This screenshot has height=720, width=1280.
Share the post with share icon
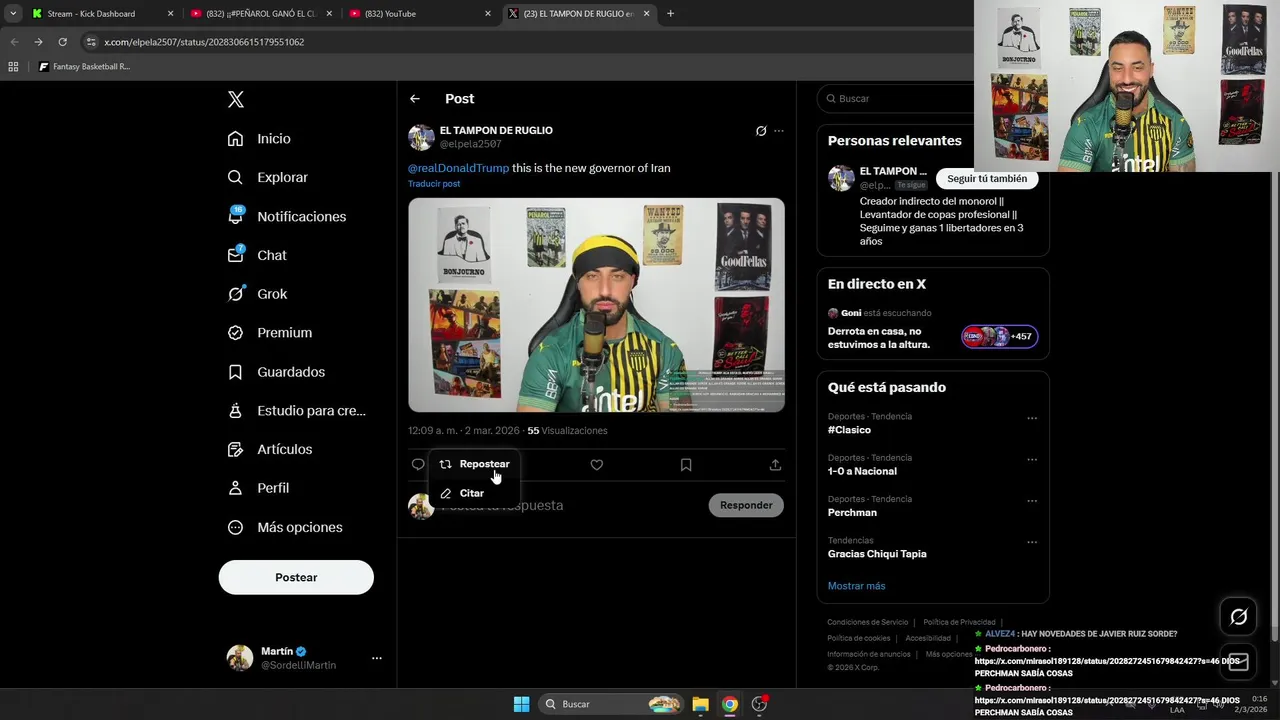(775, 465)
